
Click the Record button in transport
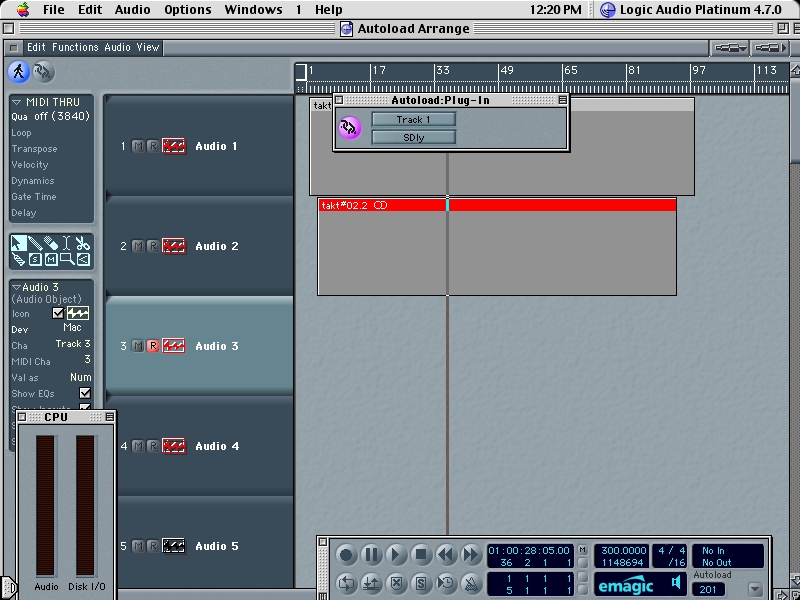346,555
